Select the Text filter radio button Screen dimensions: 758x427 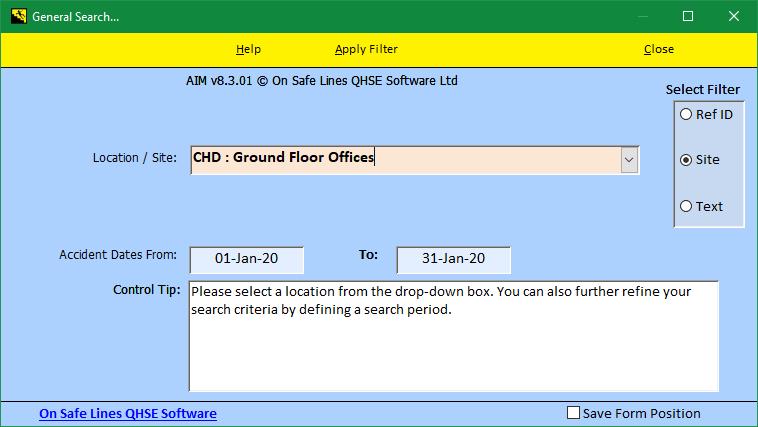(x=701, y=206)
